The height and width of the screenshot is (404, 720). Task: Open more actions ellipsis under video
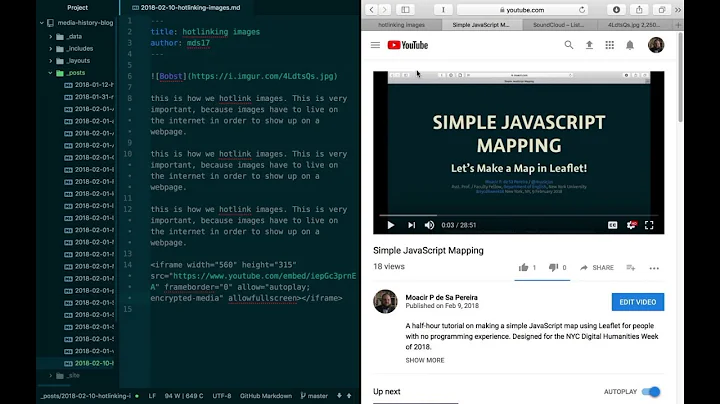[x=654, y=268]
